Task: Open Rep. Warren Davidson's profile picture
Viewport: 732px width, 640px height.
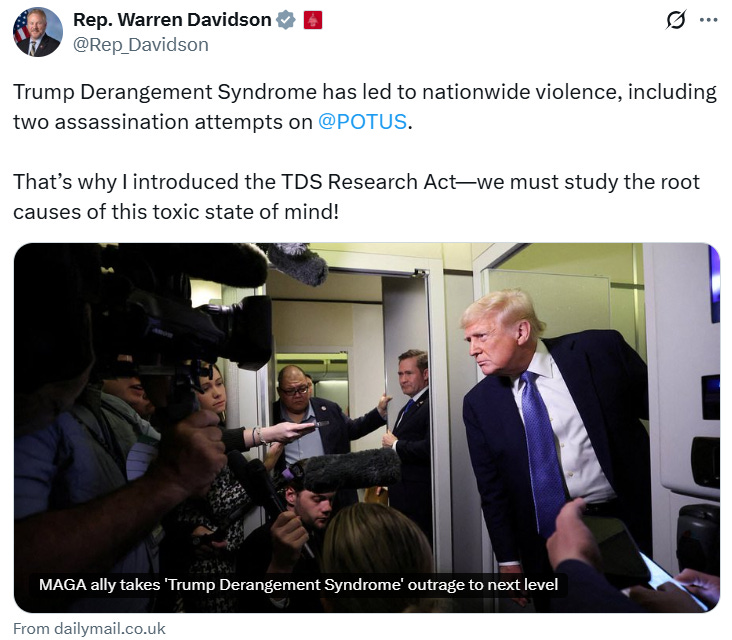Action: [38, 32]
